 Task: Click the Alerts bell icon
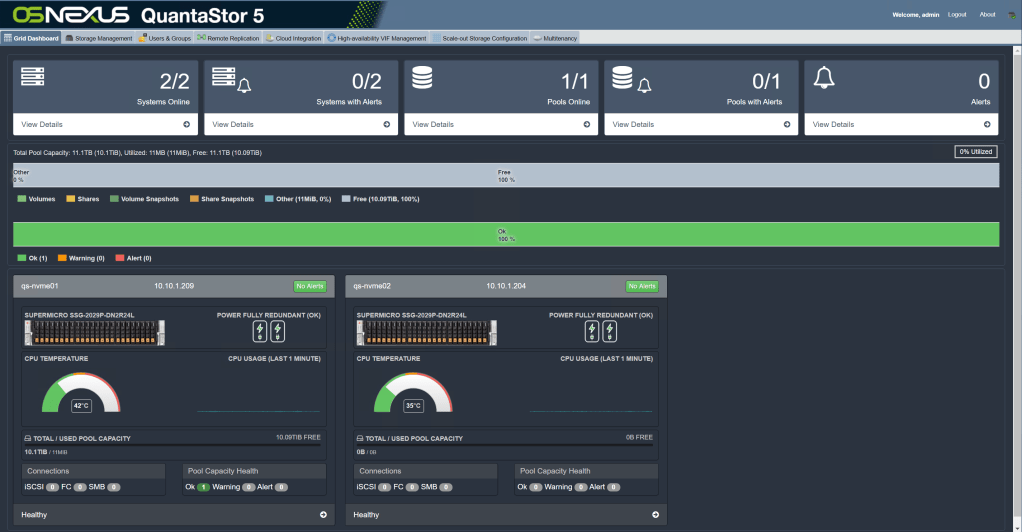pos(824,78)
